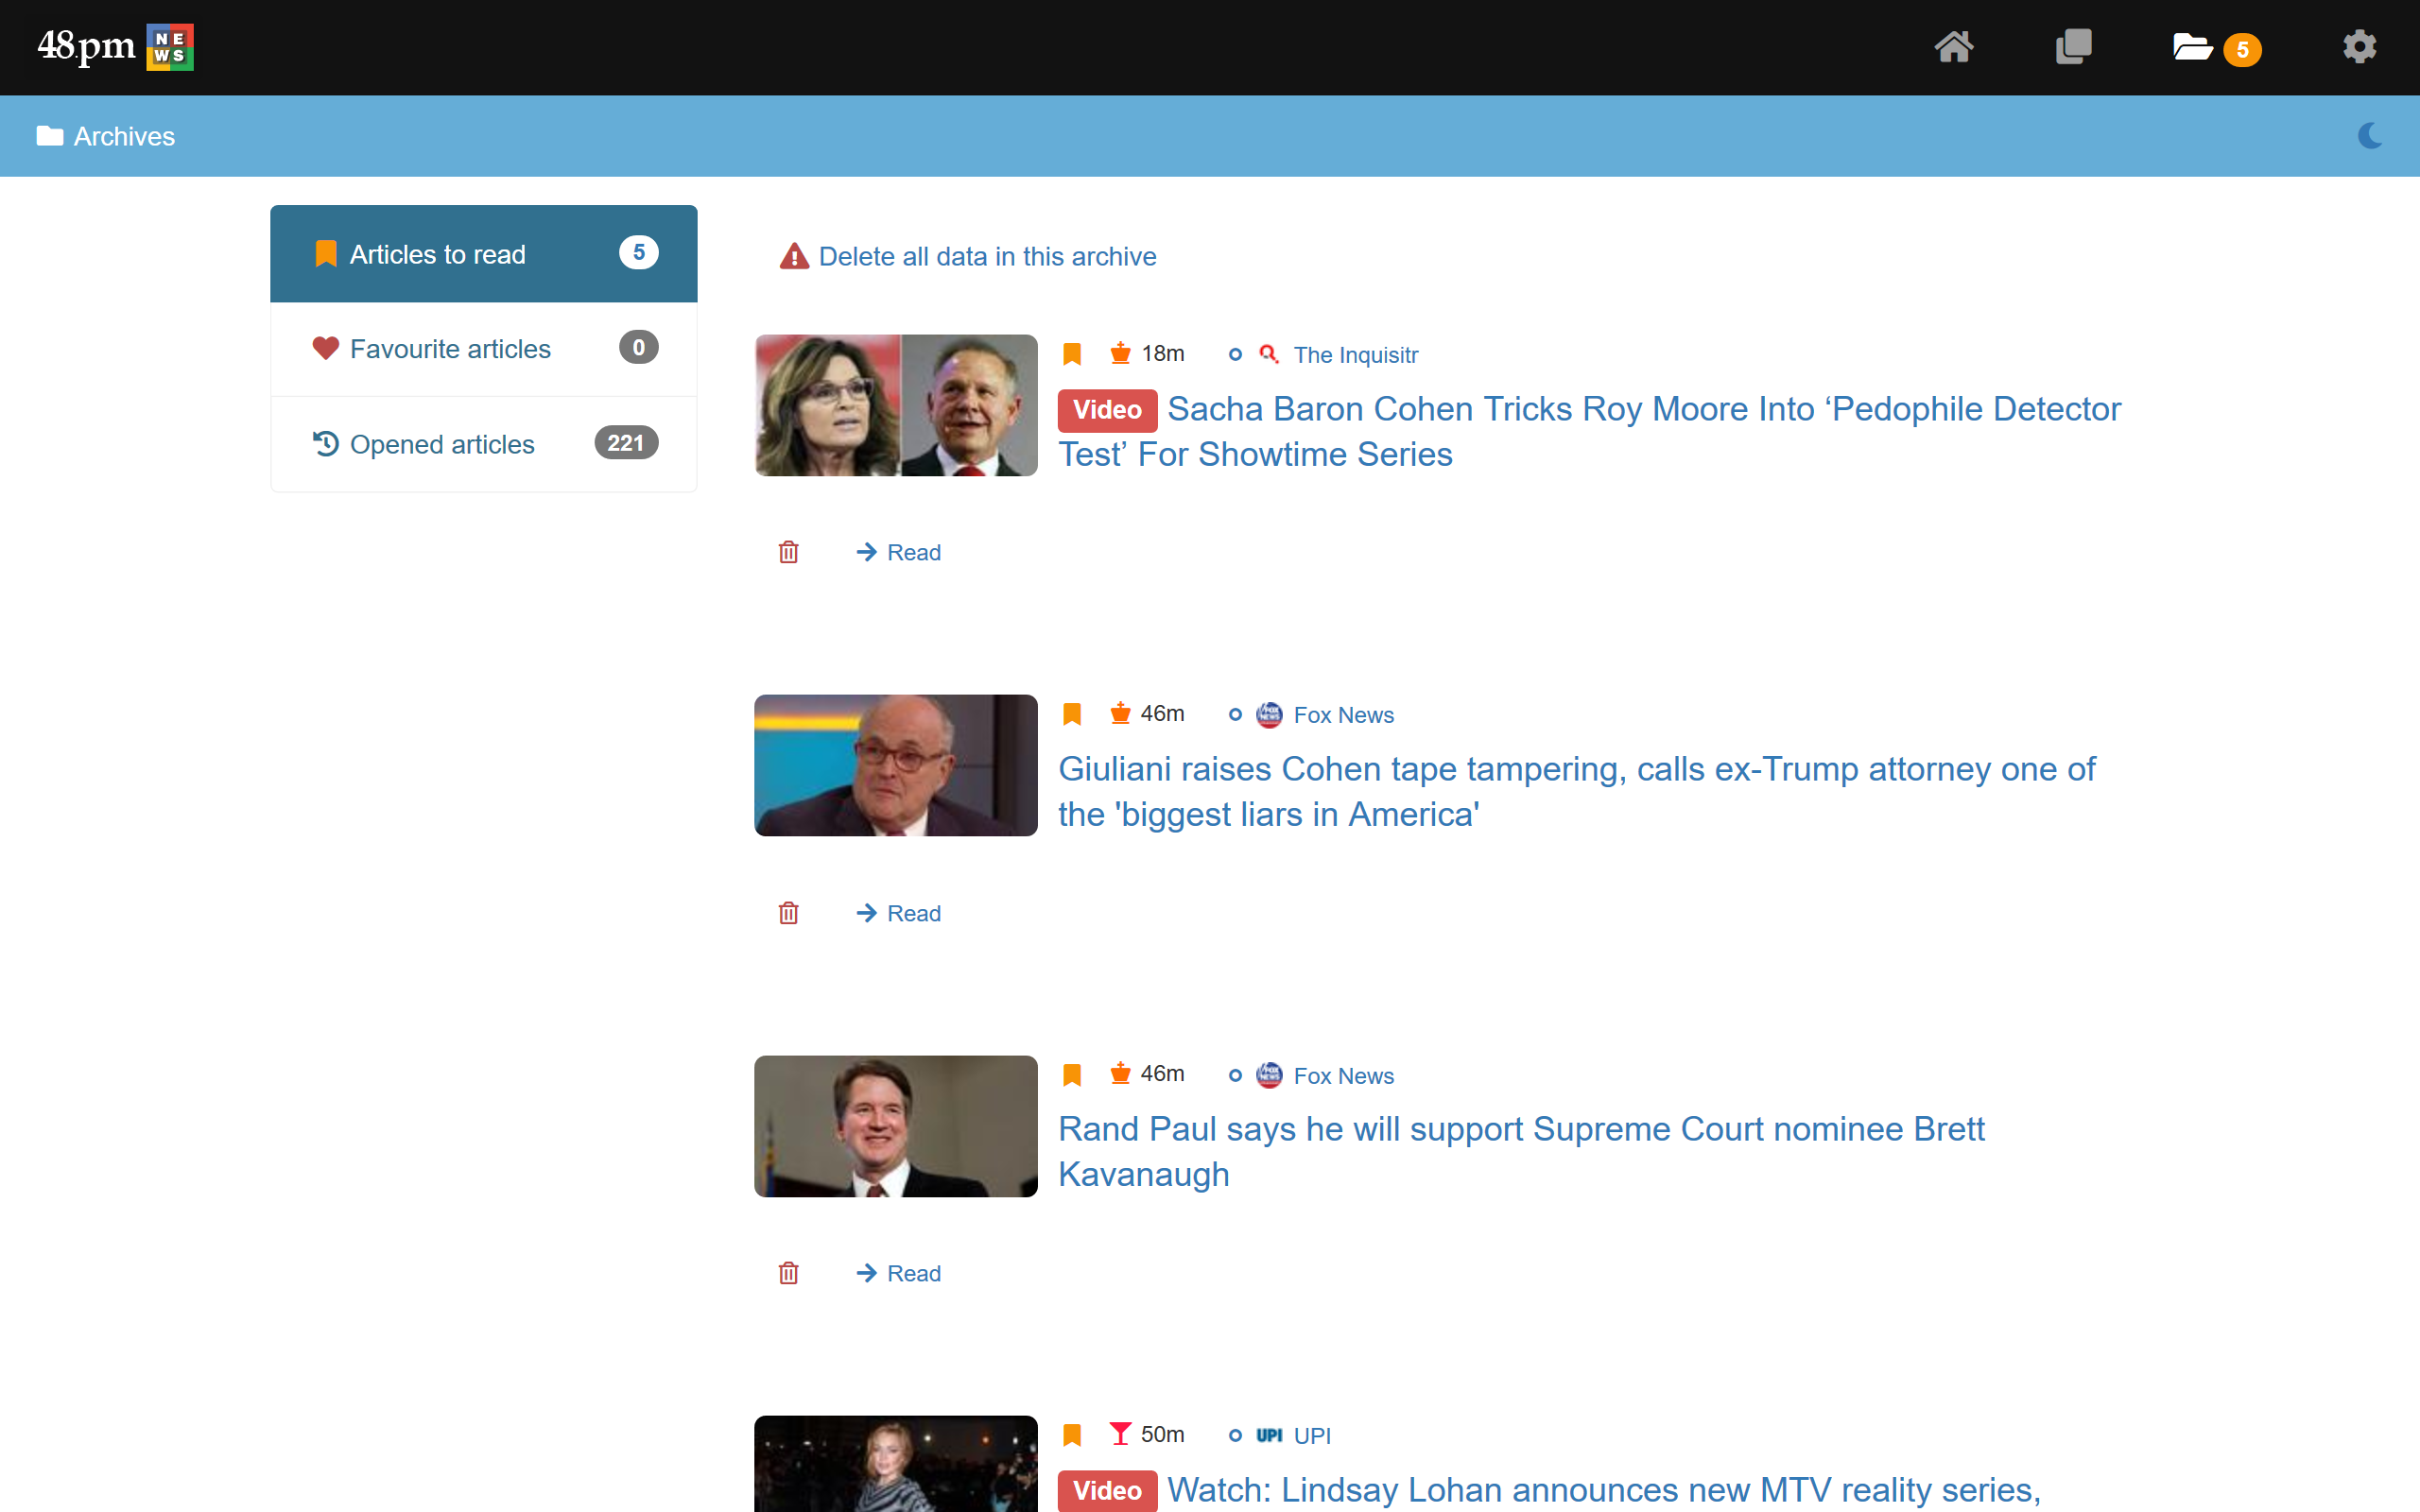
Task: Delete the Giuliani article with trash icon
Action: [x=788, y=913]
